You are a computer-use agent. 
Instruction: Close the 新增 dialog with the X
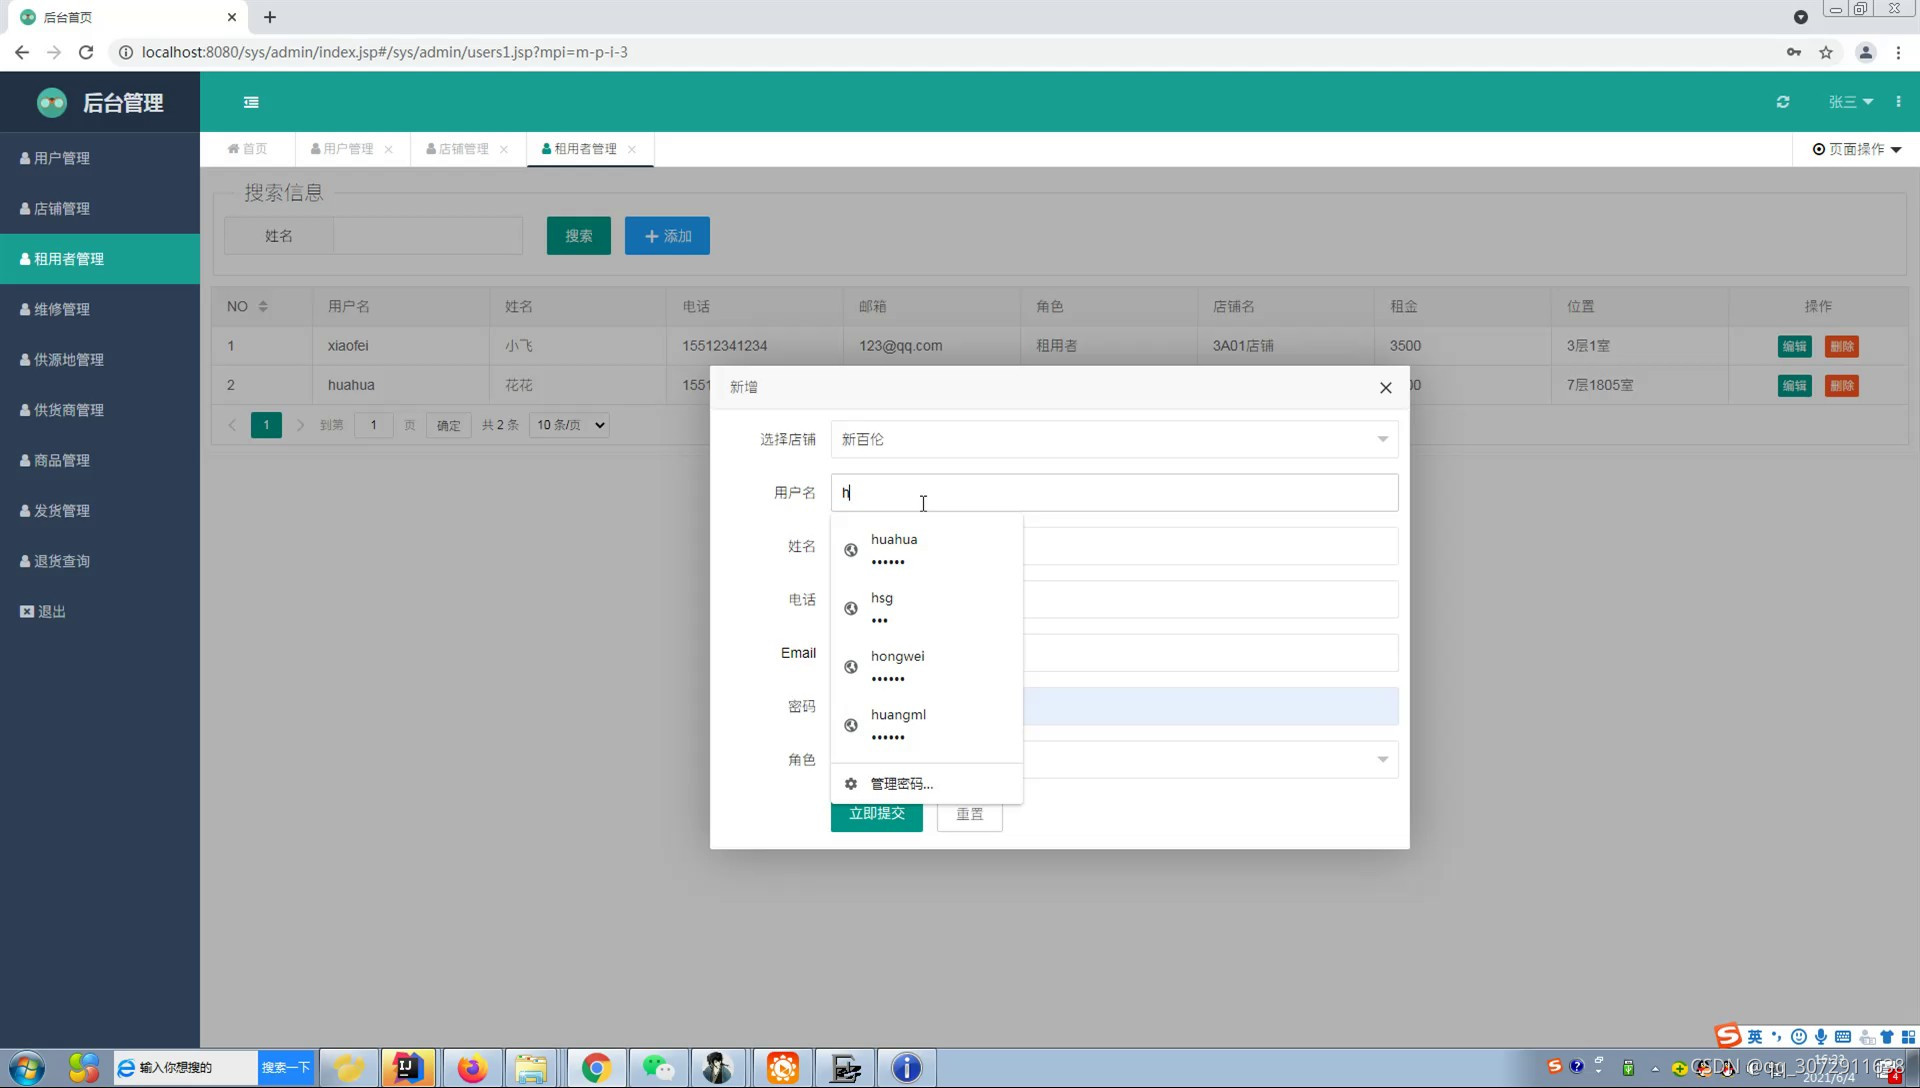1386,388
